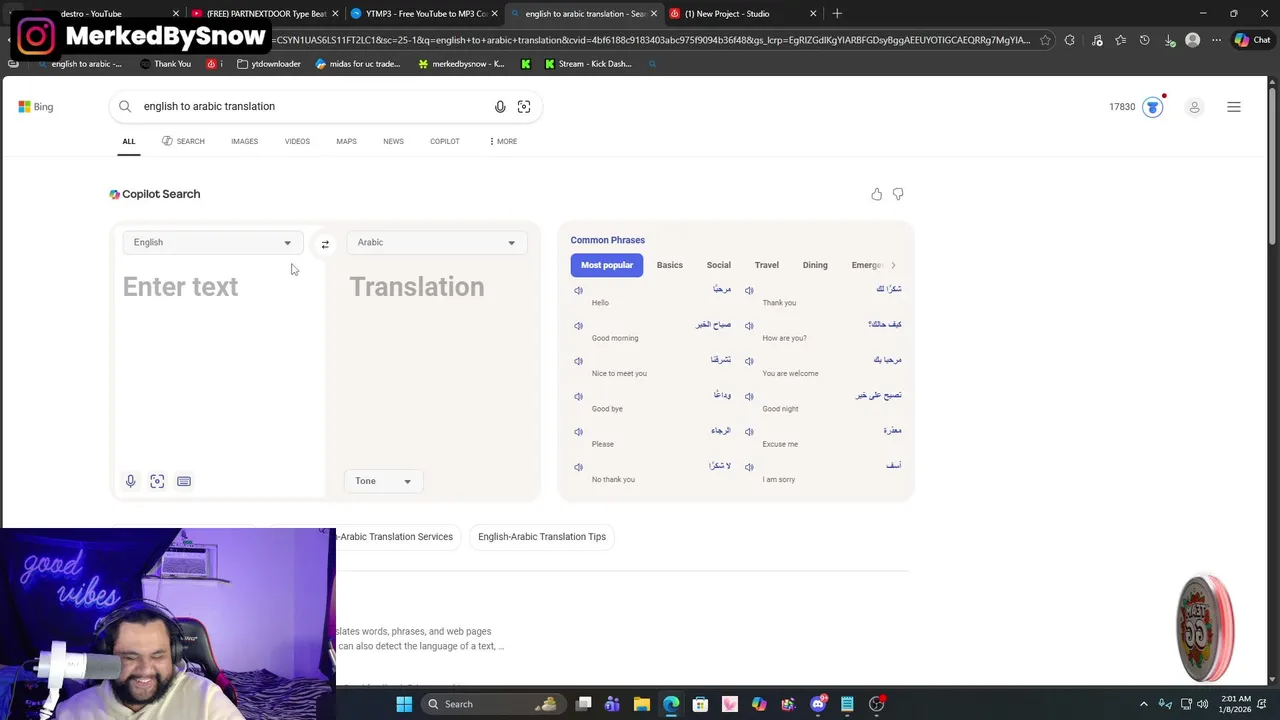This screenshot has width=1280, height=720.
Task: Swap English and Arabic languages
Action: [x=325, y=244]
